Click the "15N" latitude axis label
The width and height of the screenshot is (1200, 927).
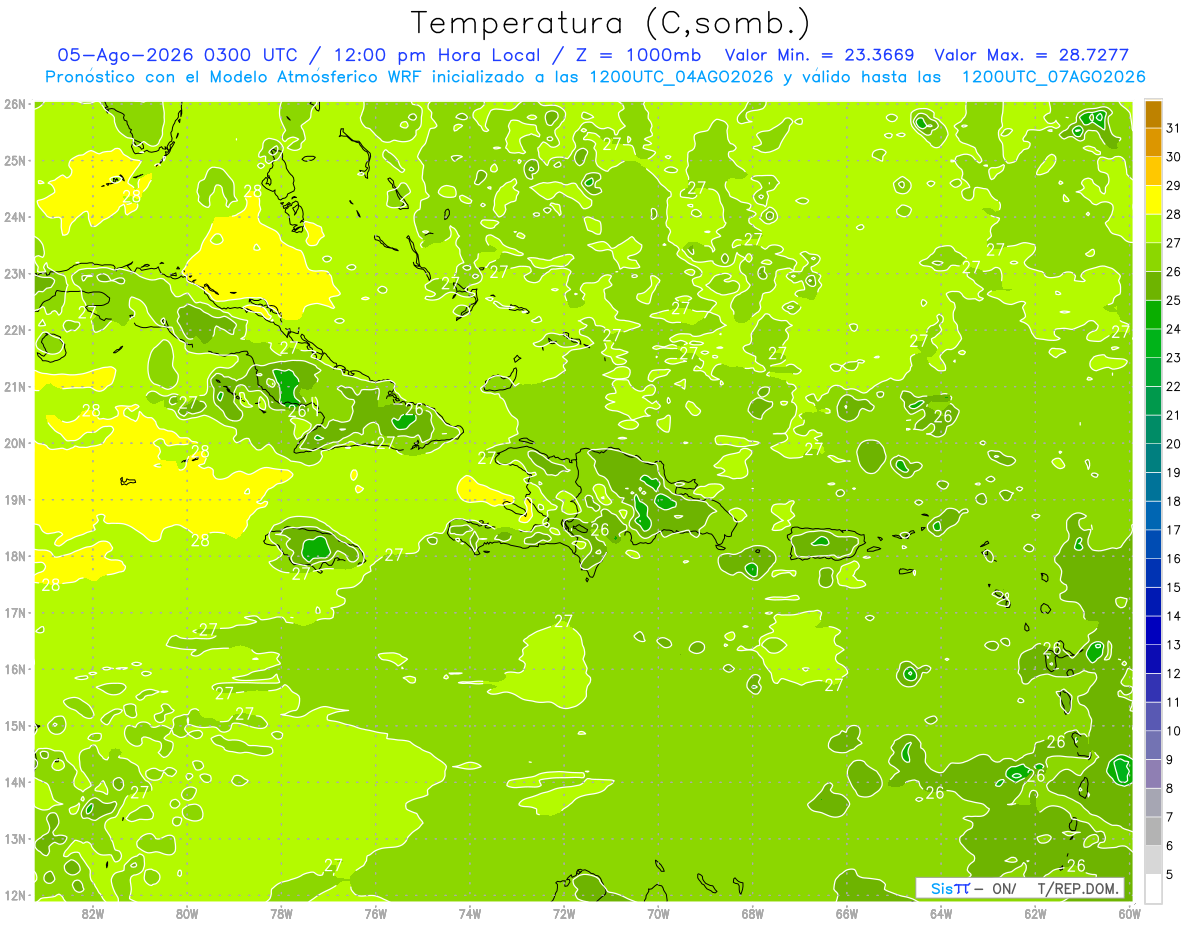pos(15,725)
